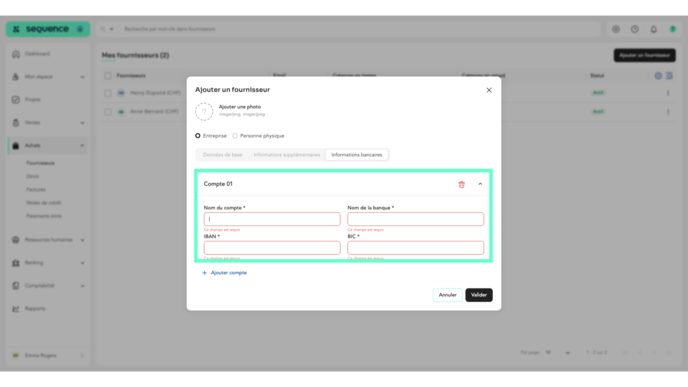Screen dimensions: 688x387
Task: Select the Personne physique radio option
Action: 235,136
